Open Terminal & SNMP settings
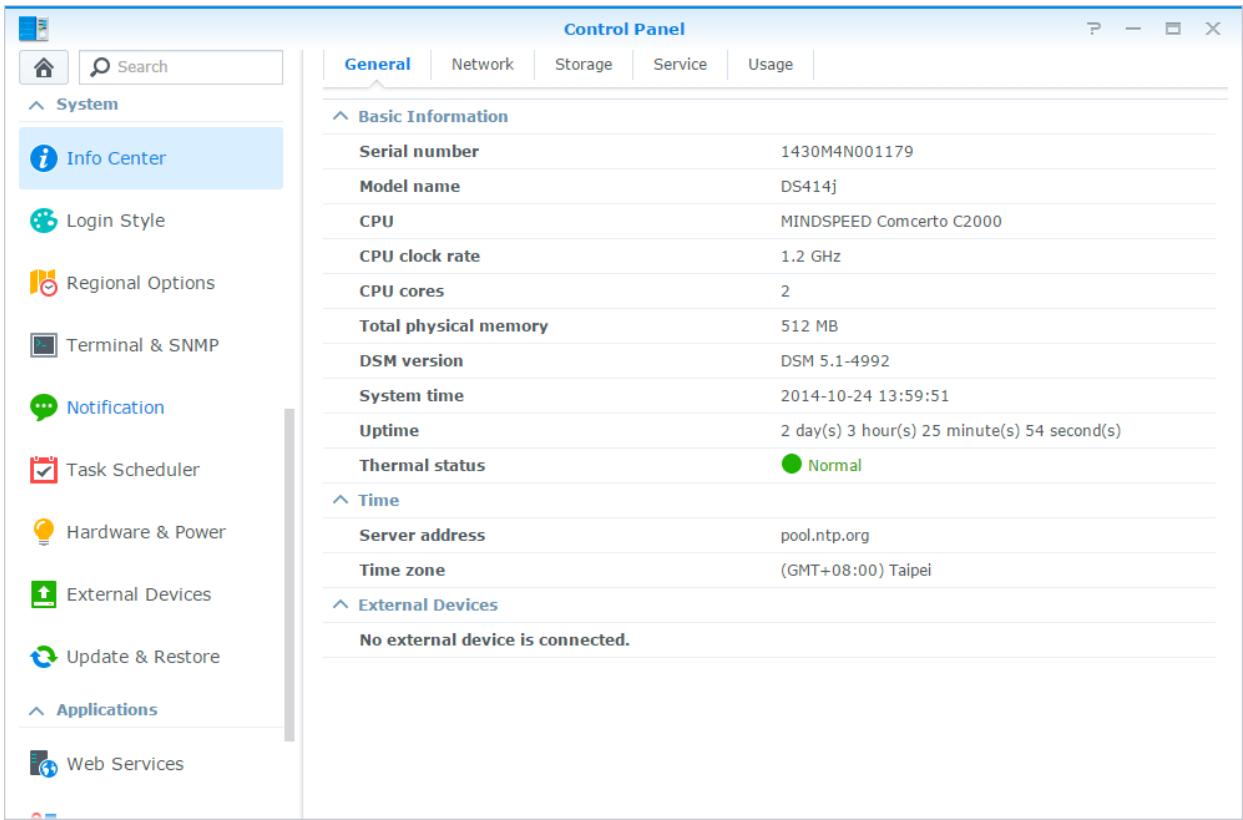The width and height of the screenshot is (1243, 820). [x=151, y=346]
